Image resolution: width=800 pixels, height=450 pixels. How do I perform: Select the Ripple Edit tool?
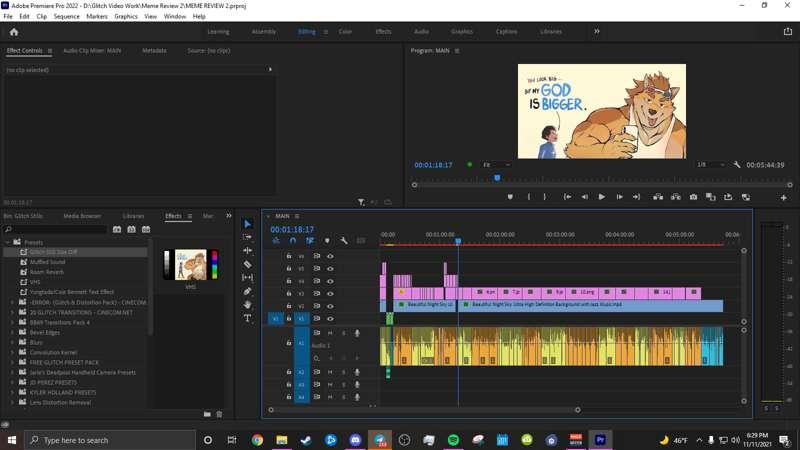coord(247,251)
